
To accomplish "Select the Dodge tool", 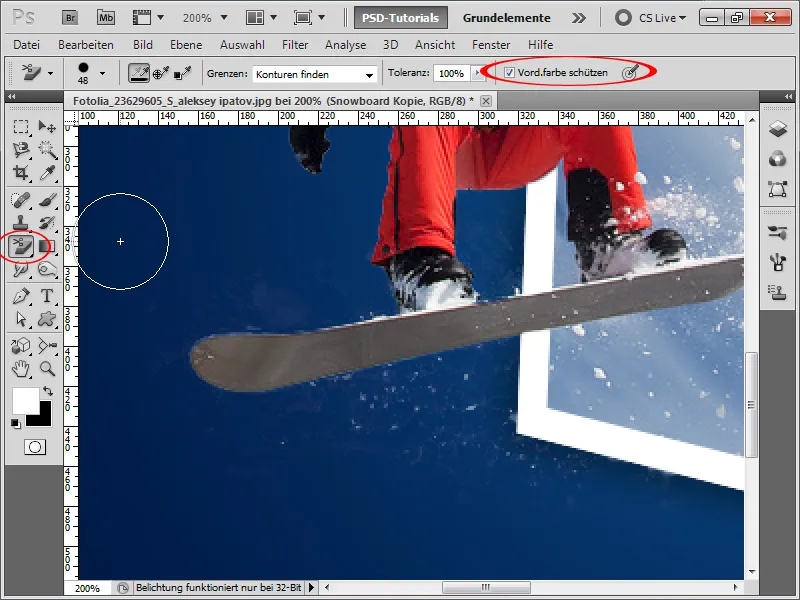I will [47, 269].
